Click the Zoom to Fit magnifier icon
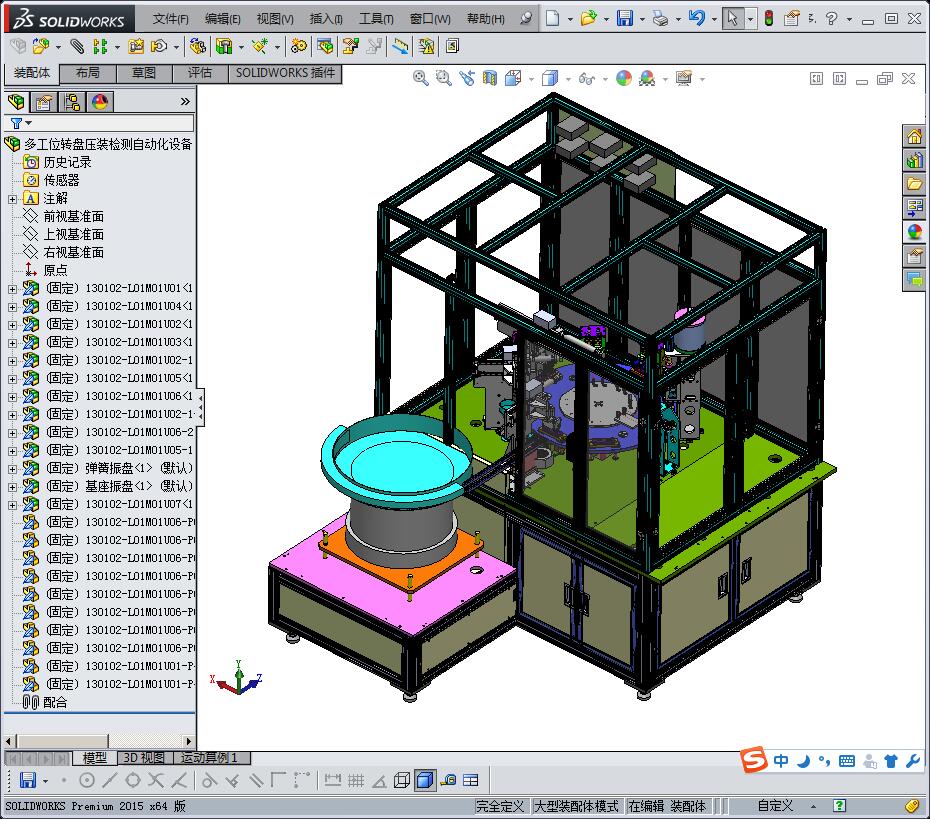 coord(421,78)
